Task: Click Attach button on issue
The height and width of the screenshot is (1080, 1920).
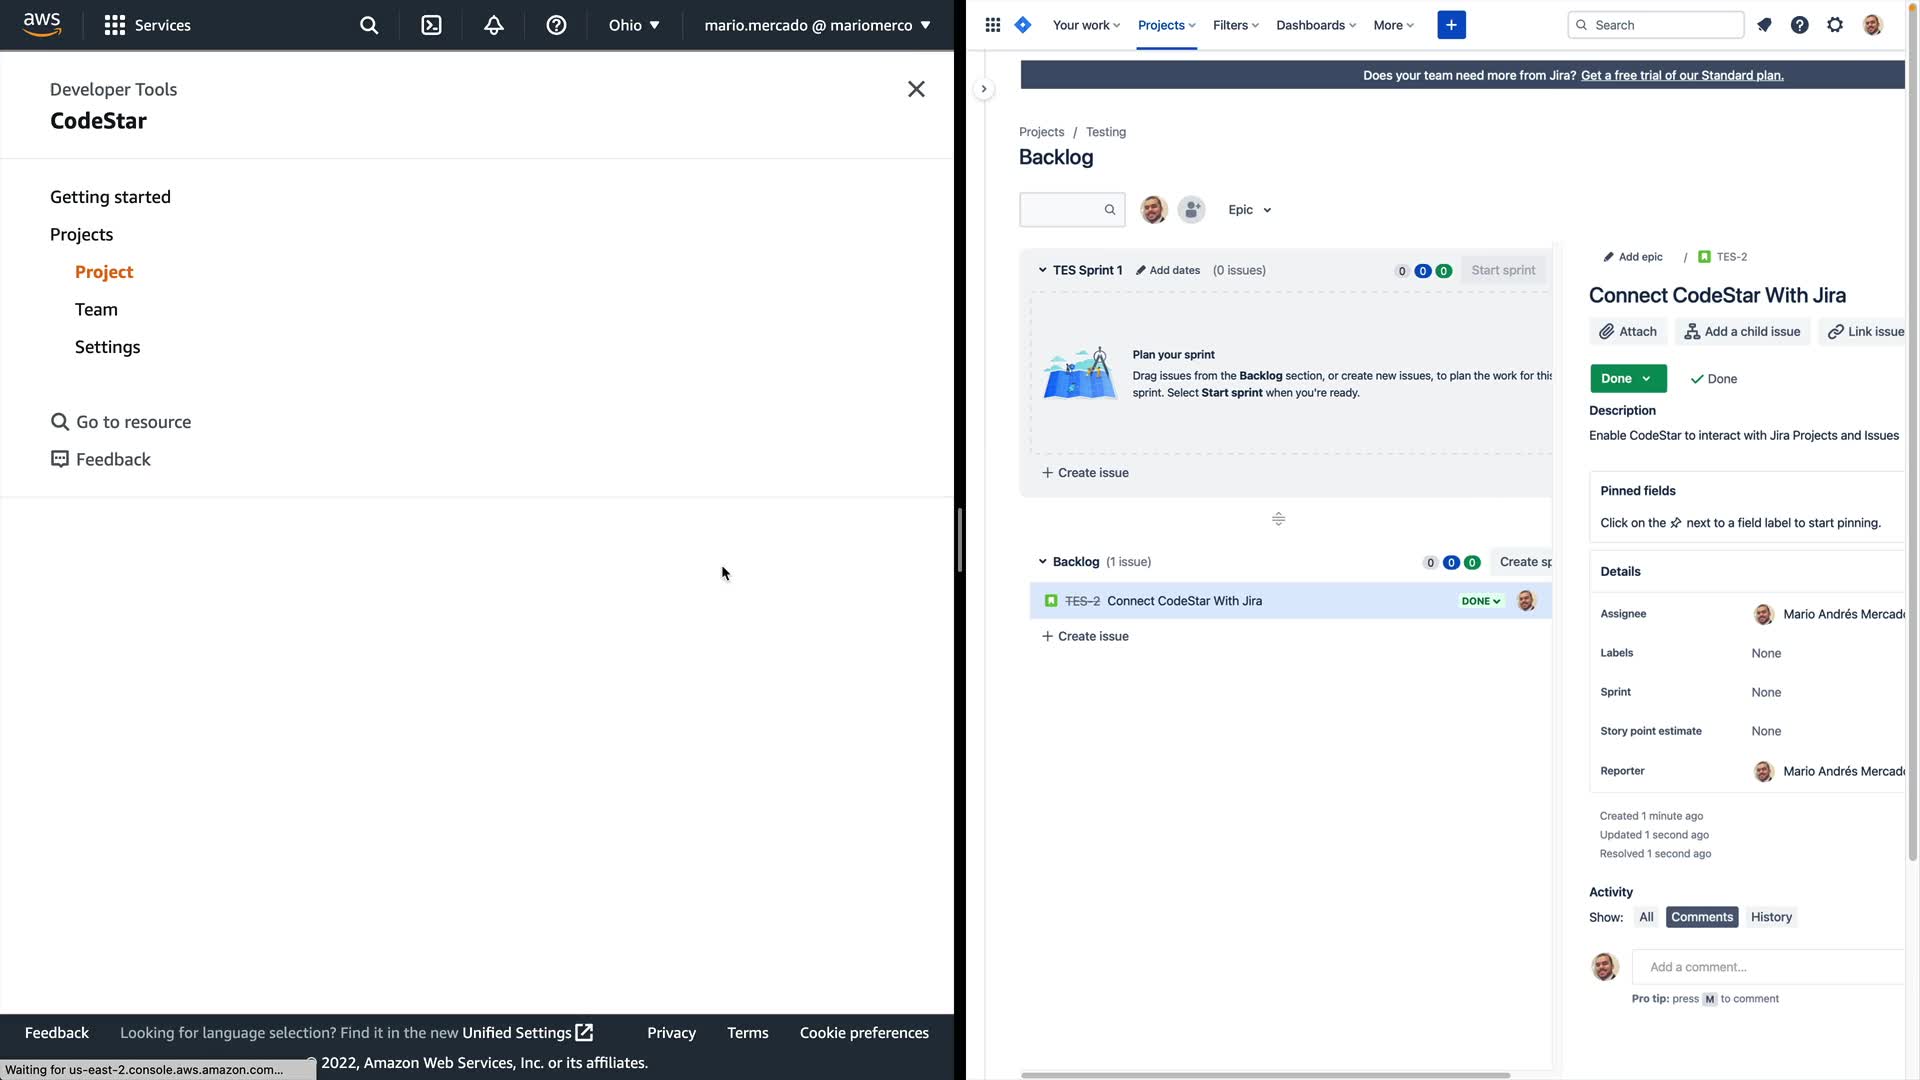Action: [1628, 332]
